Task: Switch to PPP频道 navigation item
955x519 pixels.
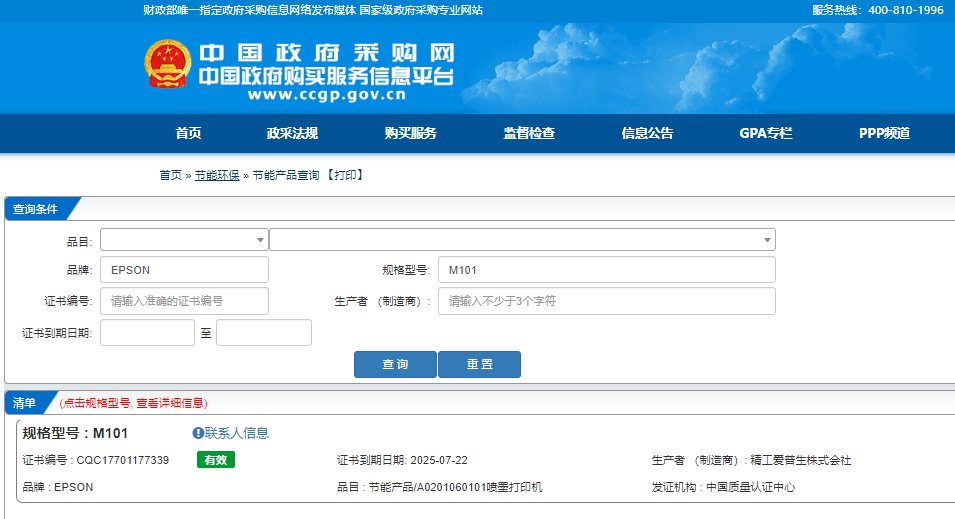Action: click(884, 134)
